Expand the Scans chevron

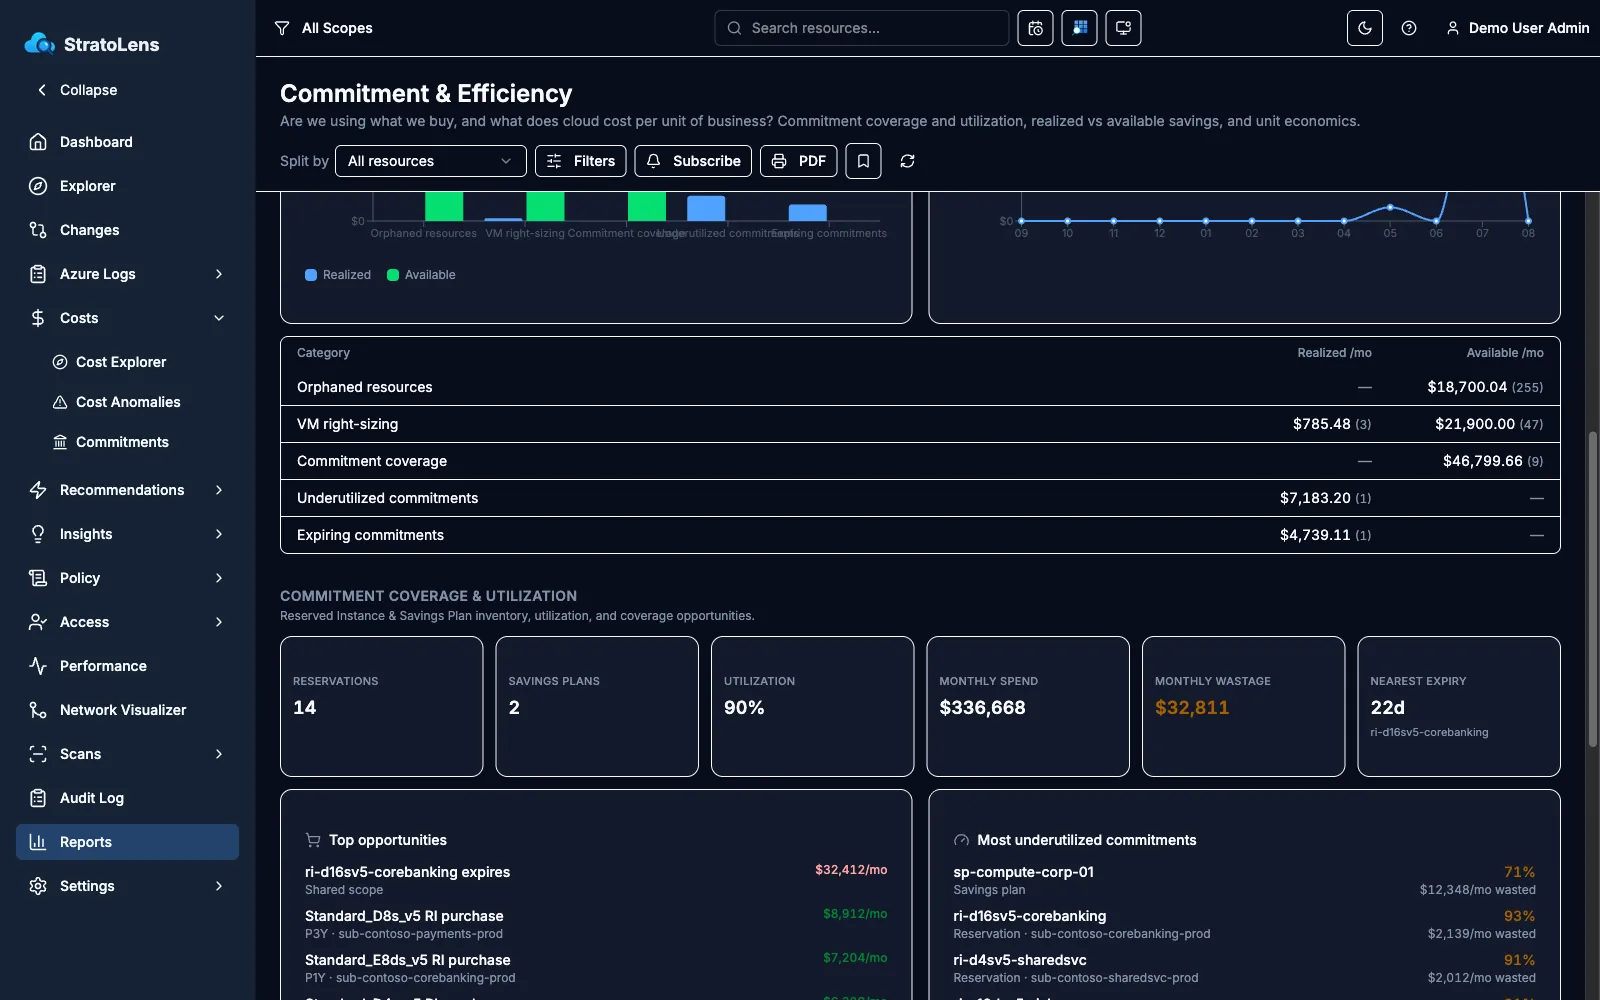click(x=219, y=754)
